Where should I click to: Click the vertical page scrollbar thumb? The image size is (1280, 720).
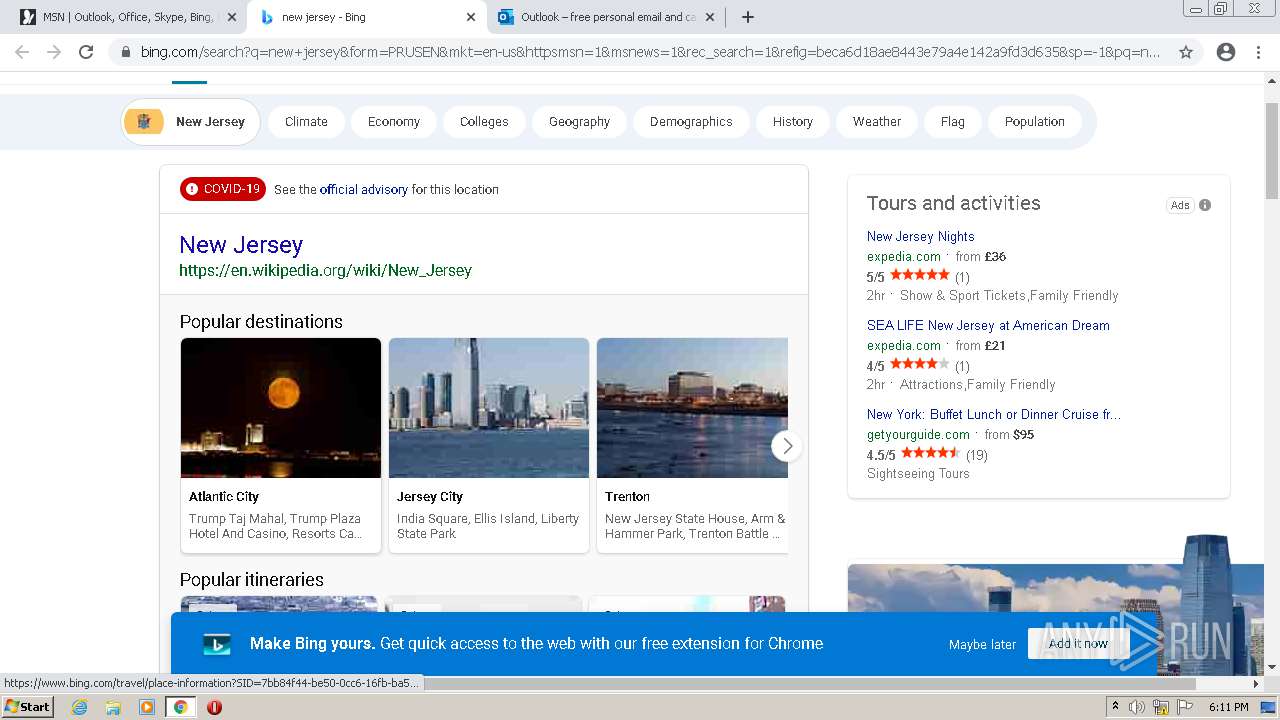(x=1272, y=150)
